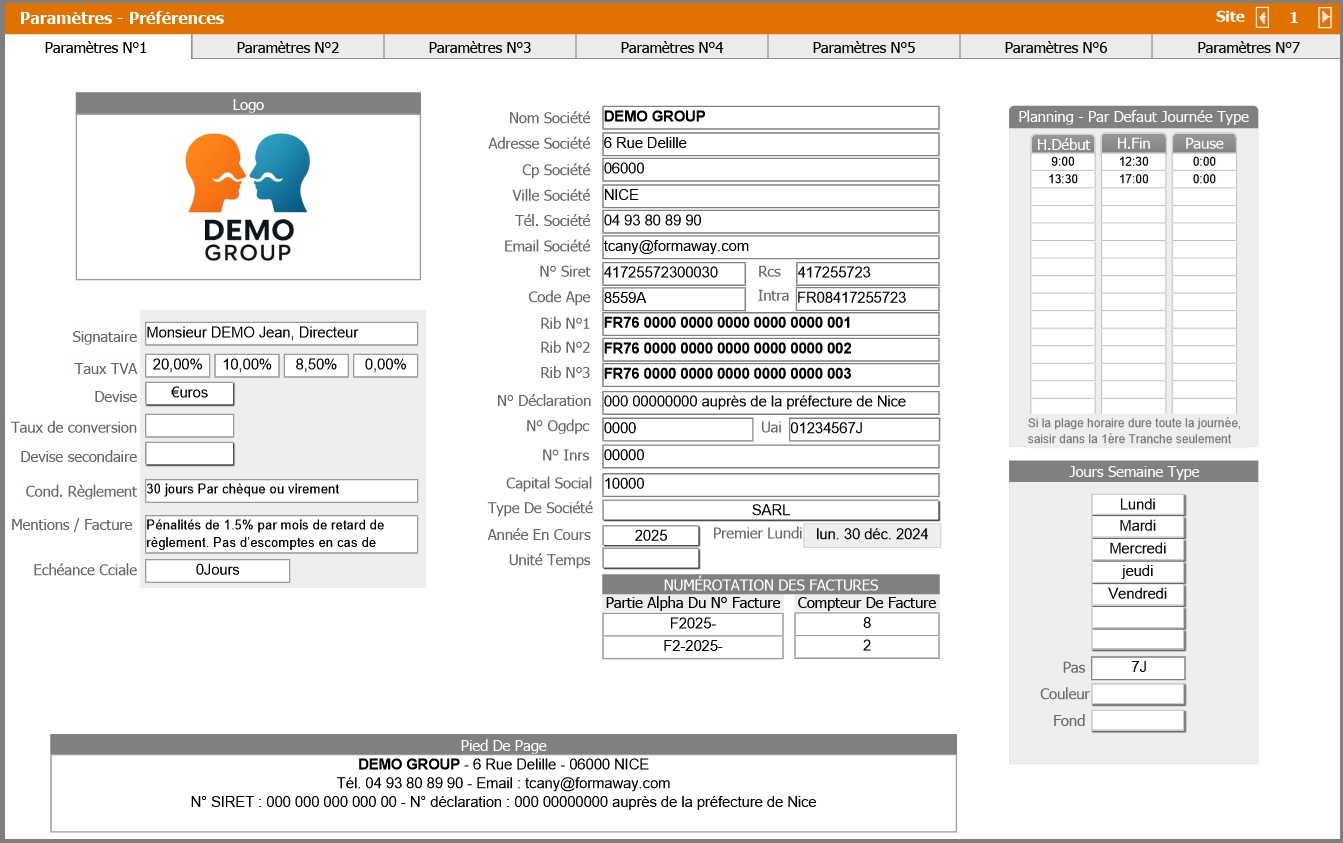
Task: Click the invoice counter cell showing 2
Action: click(867, 647)
